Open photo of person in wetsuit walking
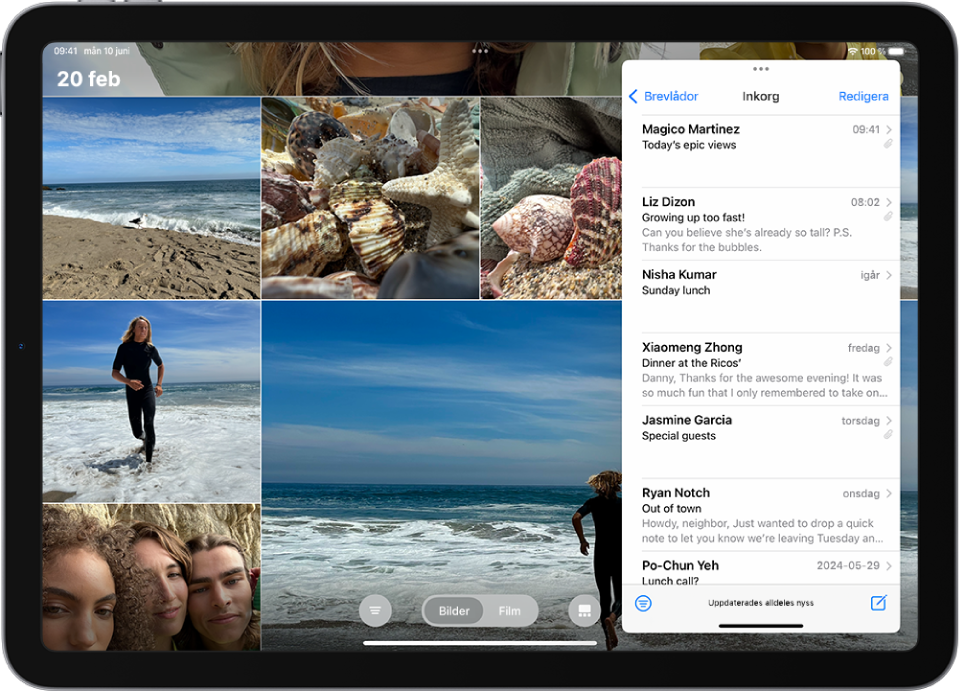 151,401
